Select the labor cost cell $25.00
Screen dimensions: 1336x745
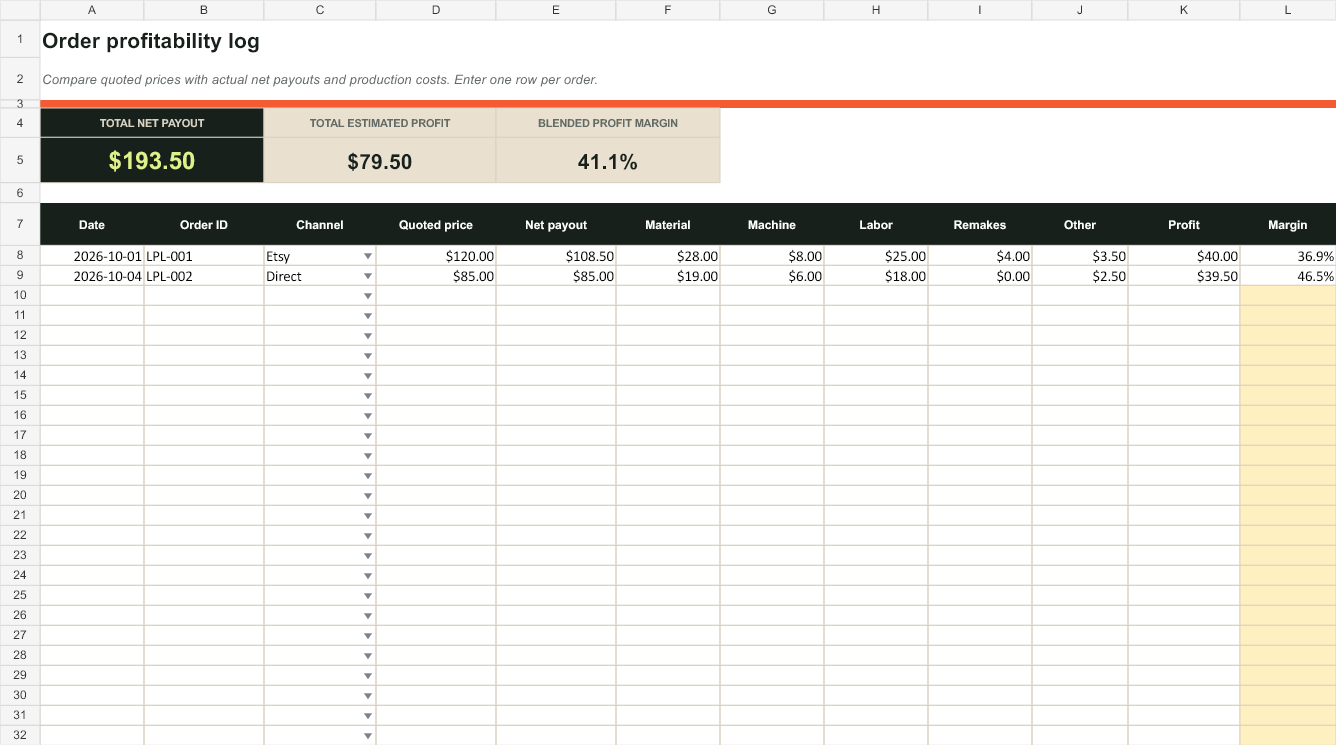pos(876,256)
